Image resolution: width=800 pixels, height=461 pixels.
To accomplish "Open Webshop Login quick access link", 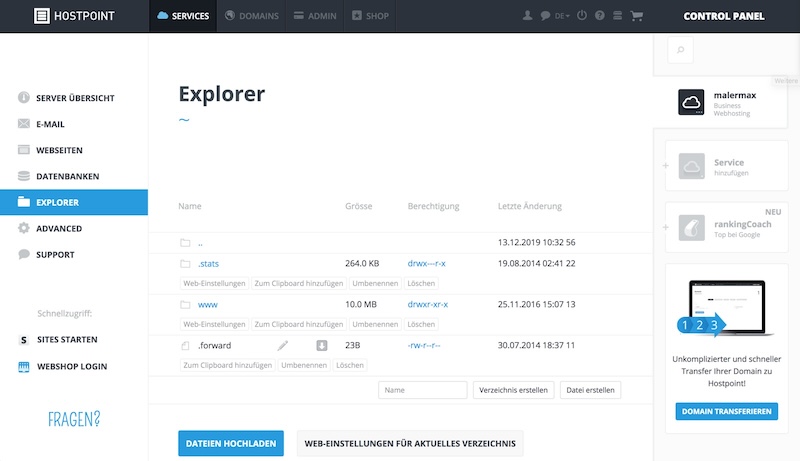I will pos(72,367).
